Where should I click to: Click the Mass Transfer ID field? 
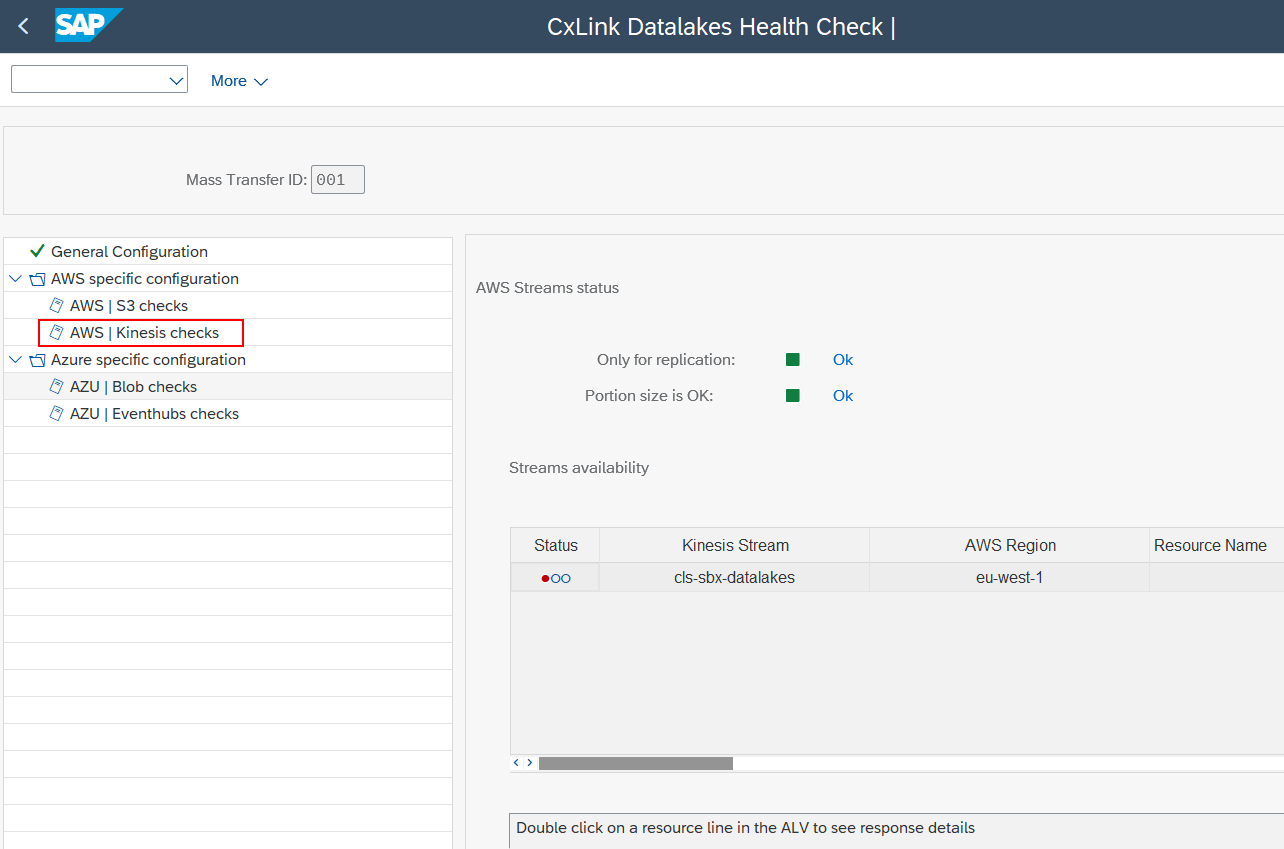(x=338, y=180)
